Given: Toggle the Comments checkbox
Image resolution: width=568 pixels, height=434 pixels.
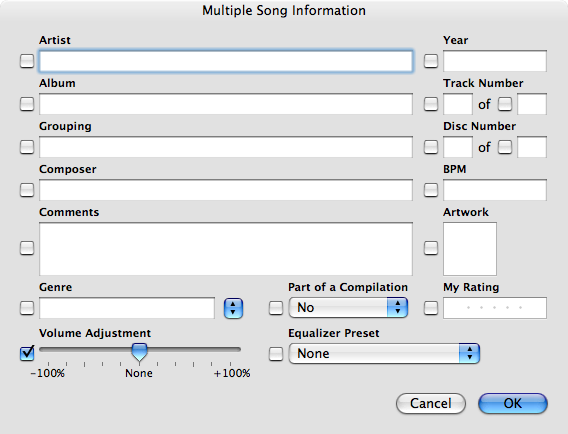Looking at the screenshot, I should [x=27, y=248].
